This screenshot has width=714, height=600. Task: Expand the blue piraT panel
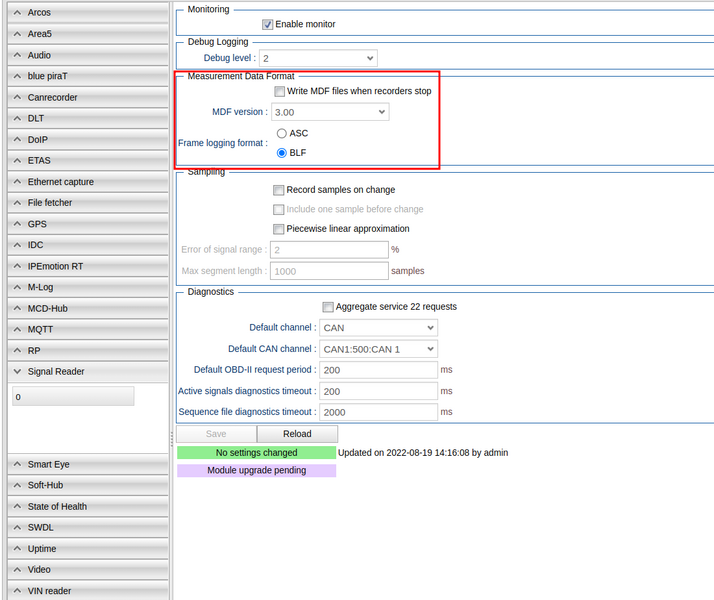coord(87,76)
